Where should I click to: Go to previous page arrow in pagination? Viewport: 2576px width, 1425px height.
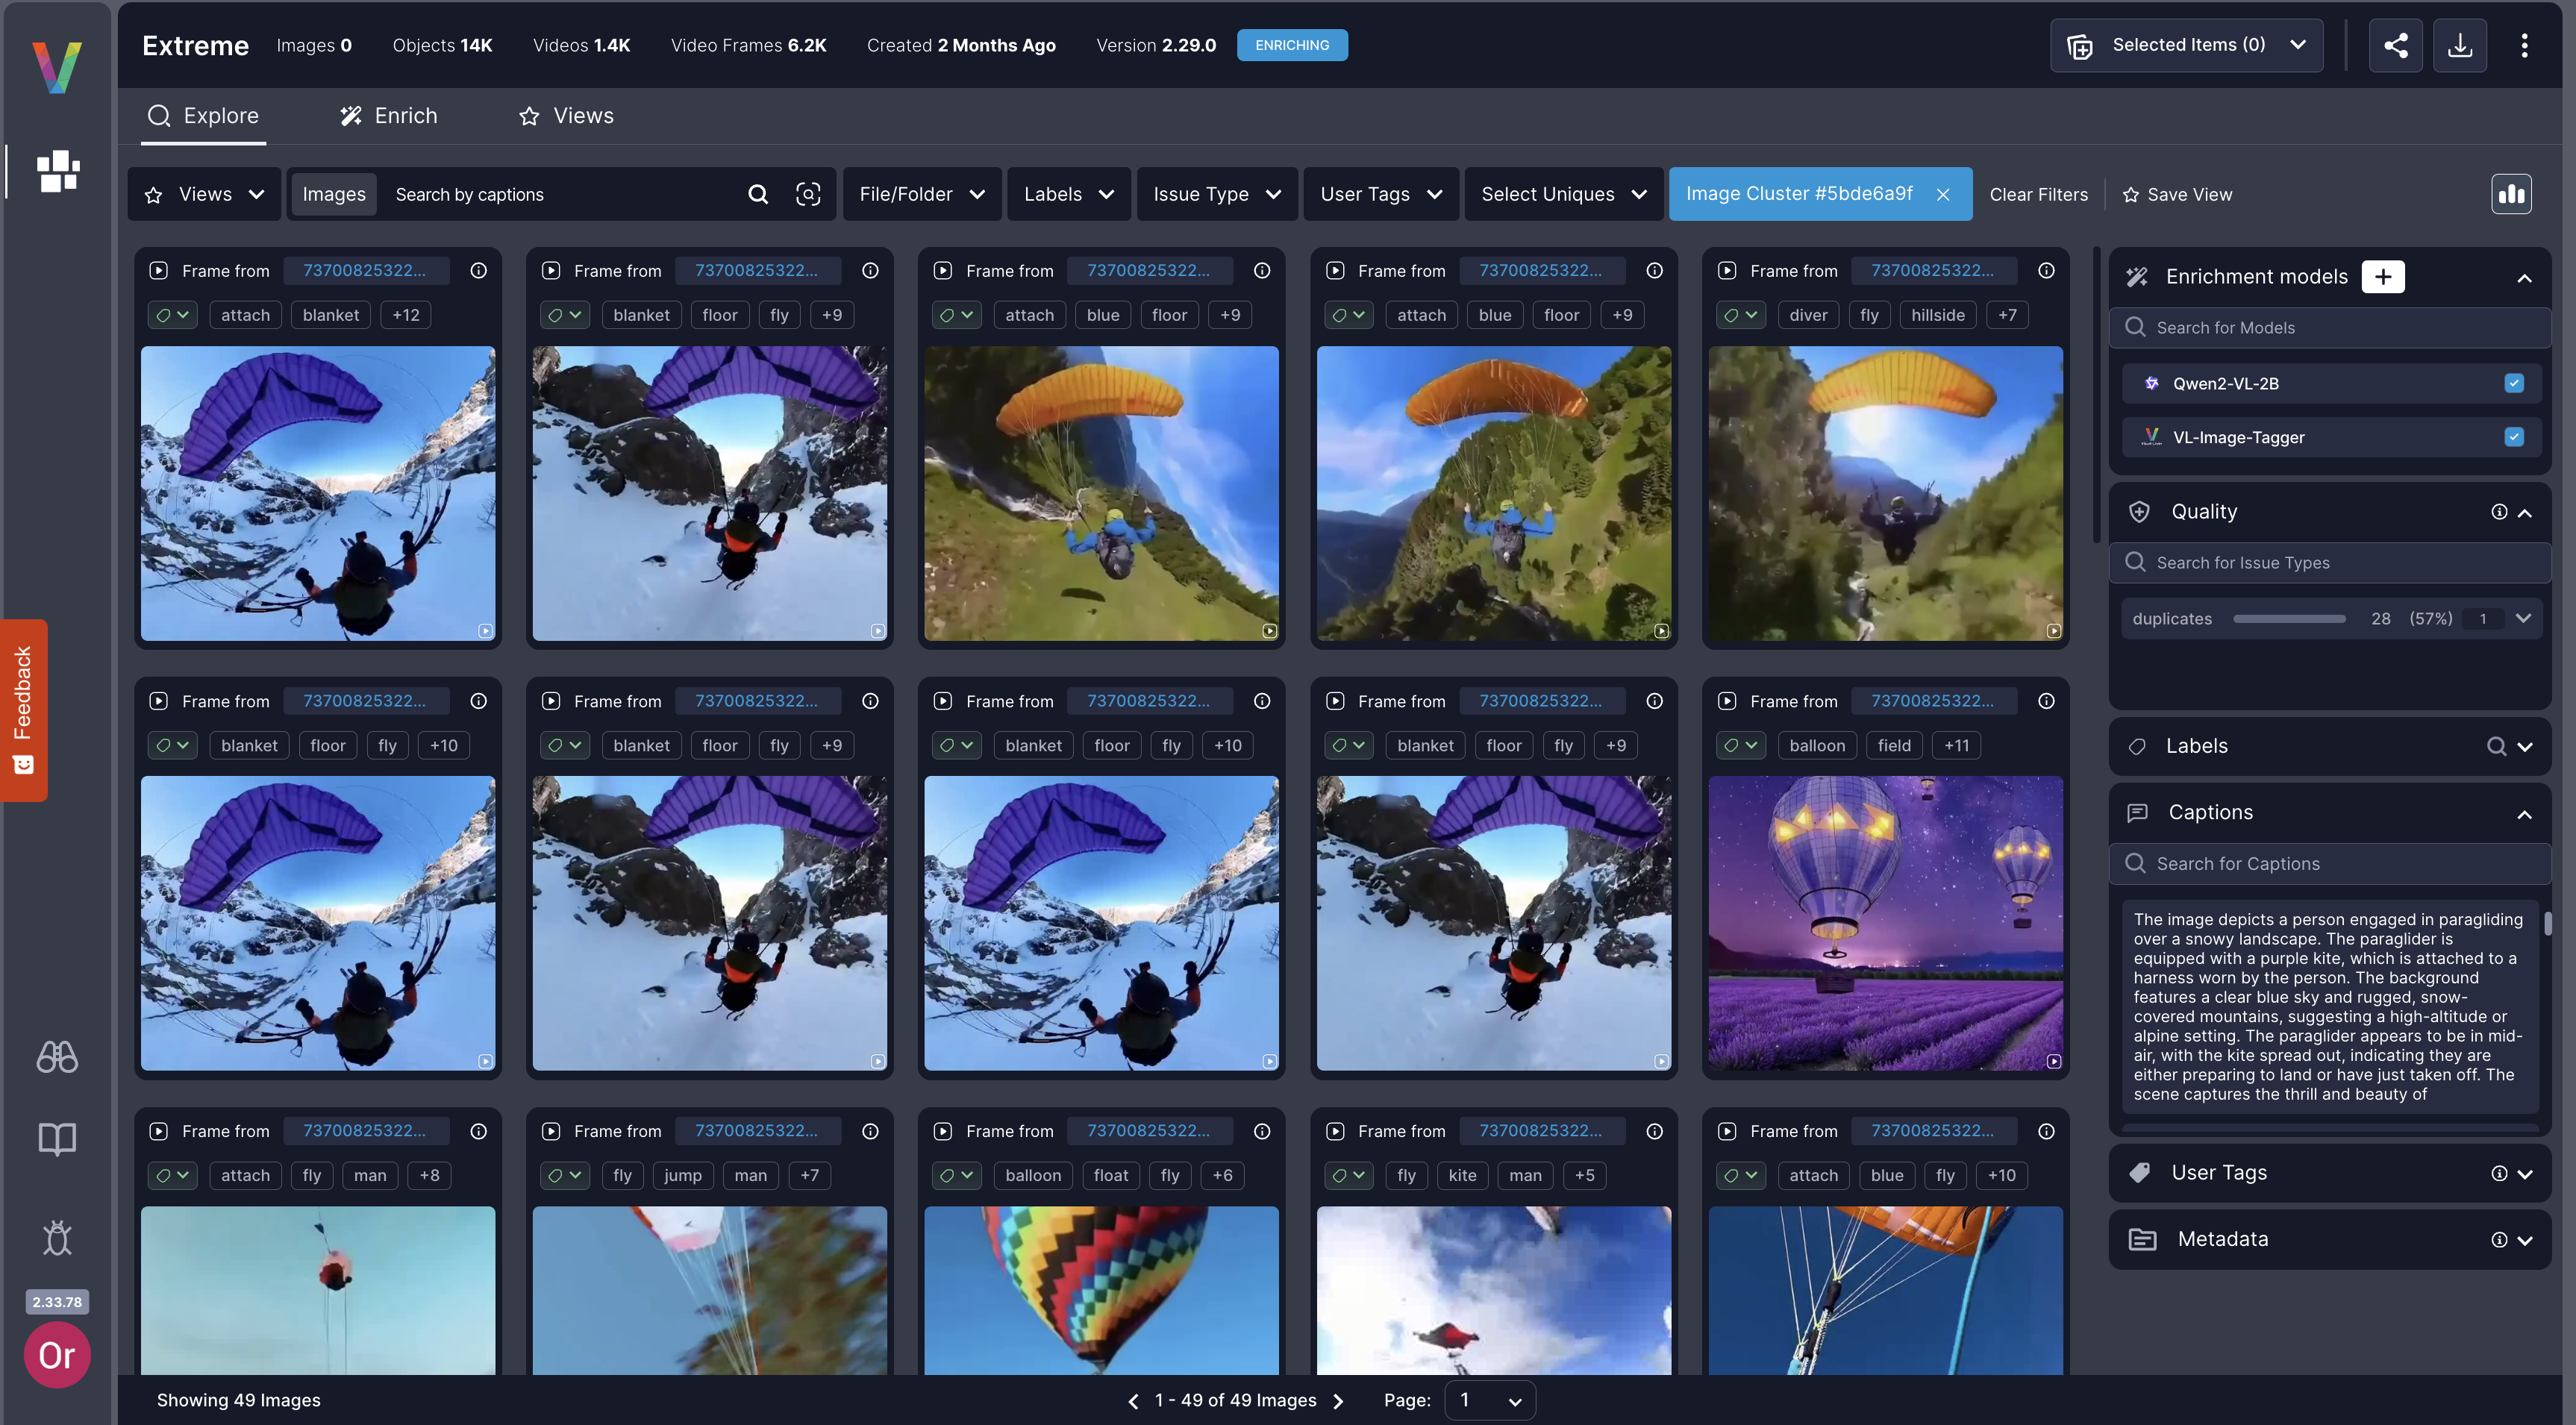point(1133,1401)
